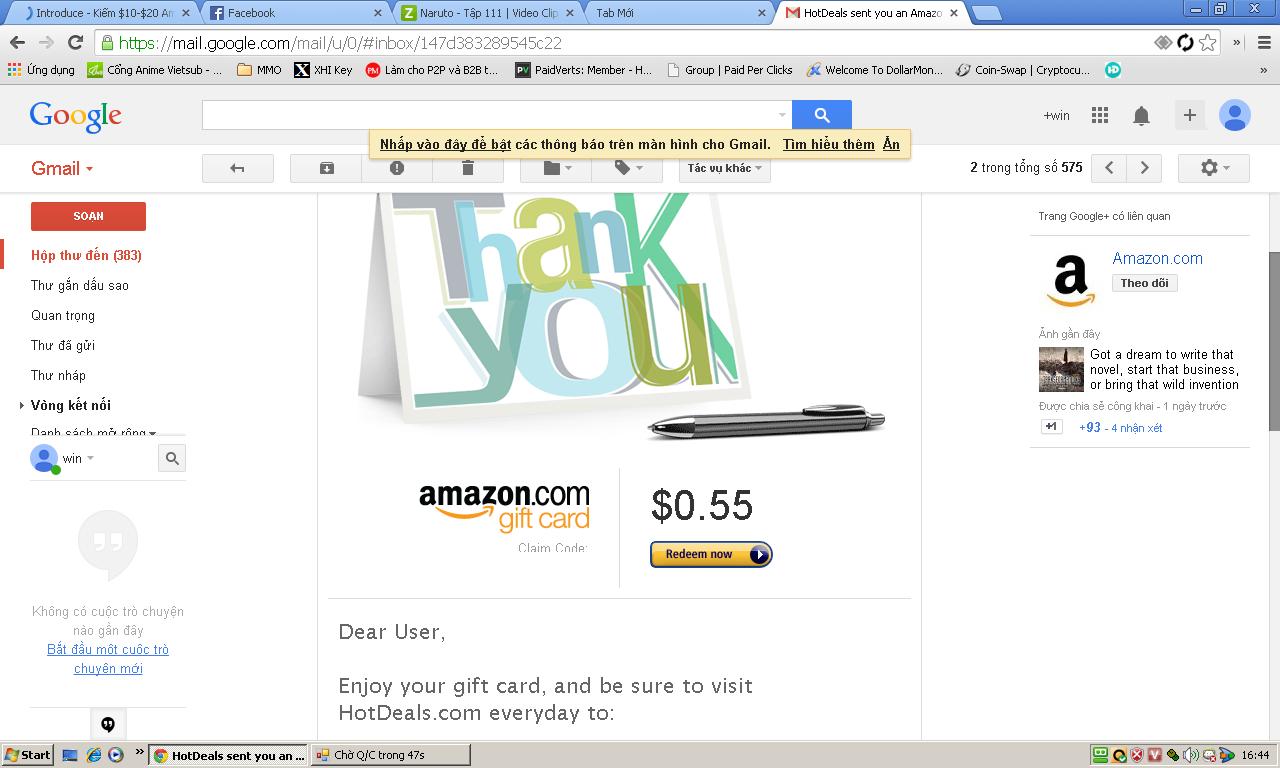This screenshot has width=1280, height=768.
Task: Expand the Move to folder dropdown
Action: (x=556, y=168)
